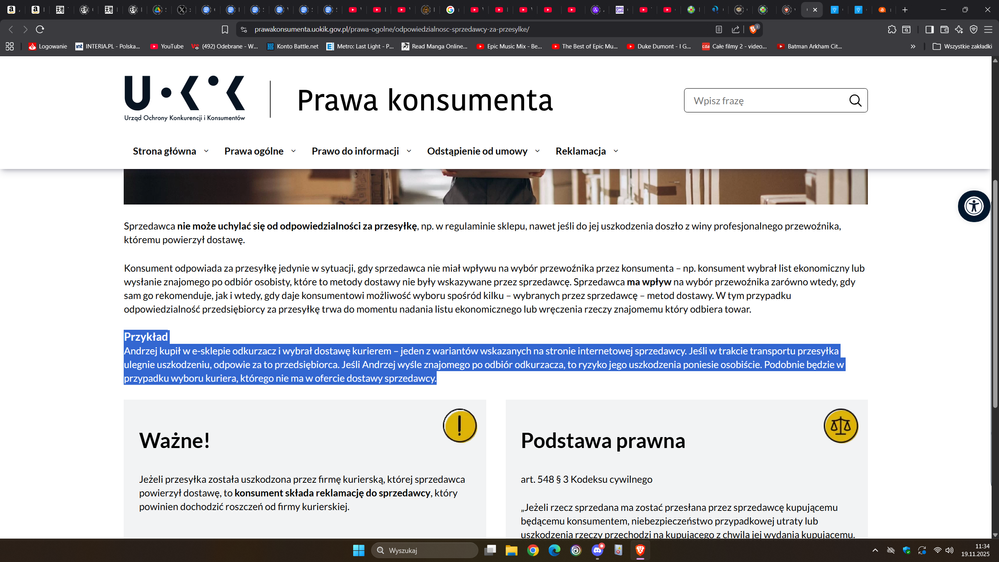Viewport: 999px width, 562px height.
Task: Switch to the Google tab
Action: pos(450,10)
